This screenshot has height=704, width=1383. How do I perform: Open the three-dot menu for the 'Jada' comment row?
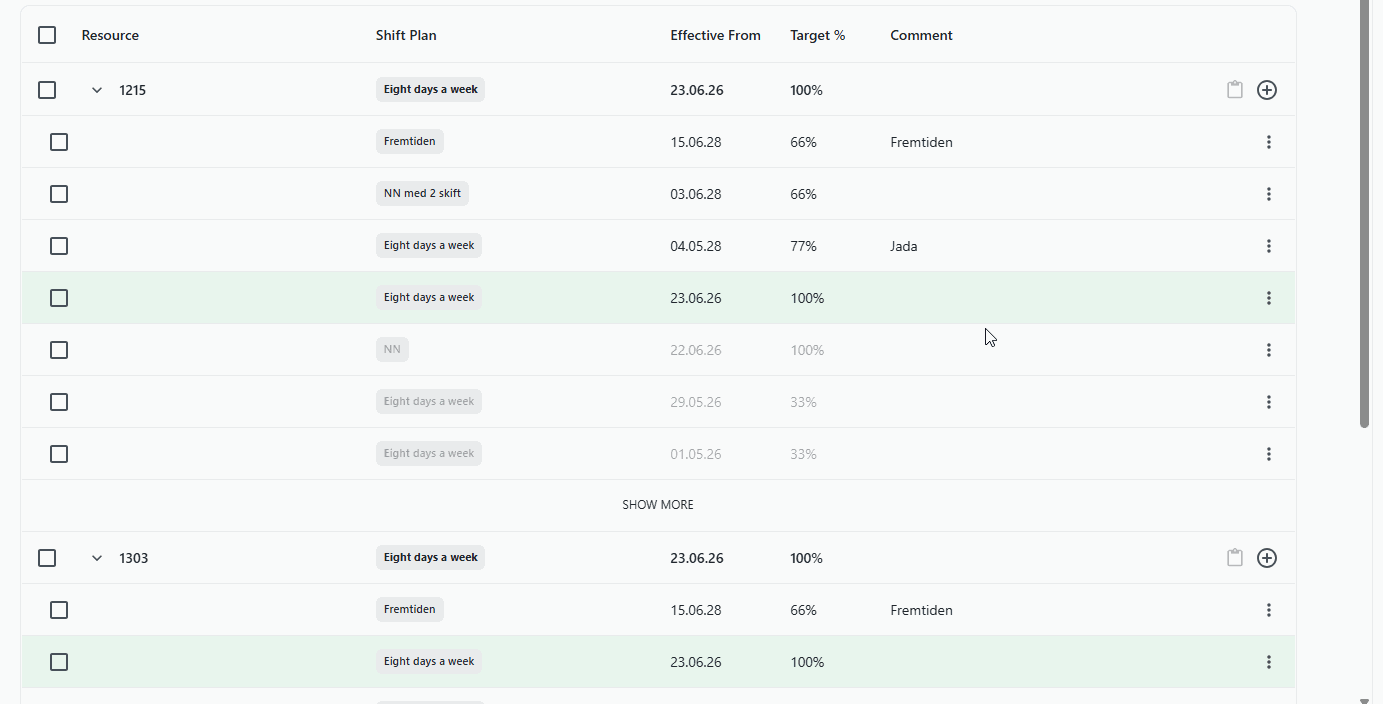1269,246
